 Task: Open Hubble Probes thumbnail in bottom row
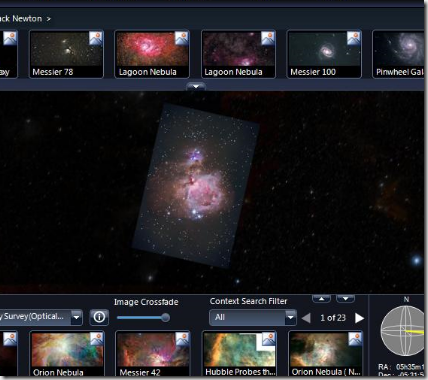(x=239, y=354)
